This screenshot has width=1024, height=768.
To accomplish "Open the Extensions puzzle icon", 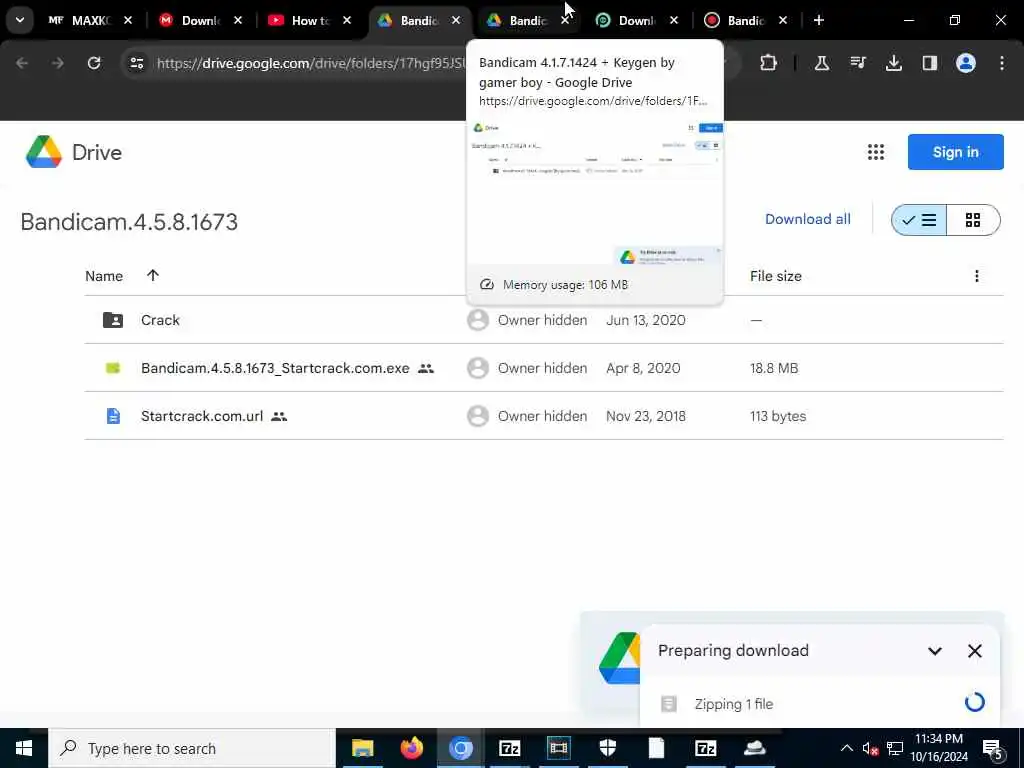I will click(769, 63).
